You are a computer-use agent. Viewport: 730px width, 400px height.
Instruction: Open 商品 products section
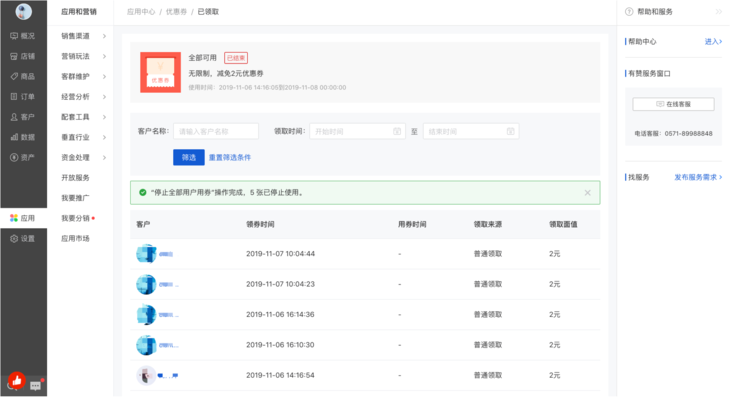(22, 76)
